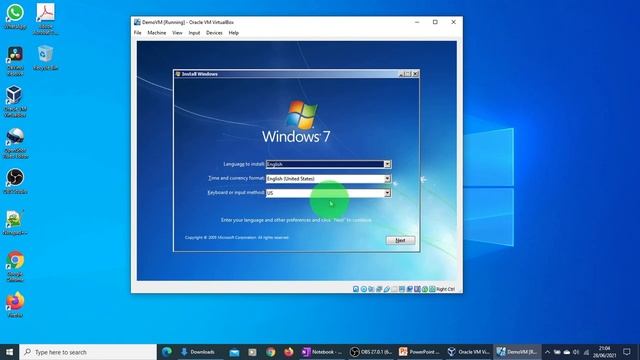
Task: Click the taskbar search box
Action: 88,352
